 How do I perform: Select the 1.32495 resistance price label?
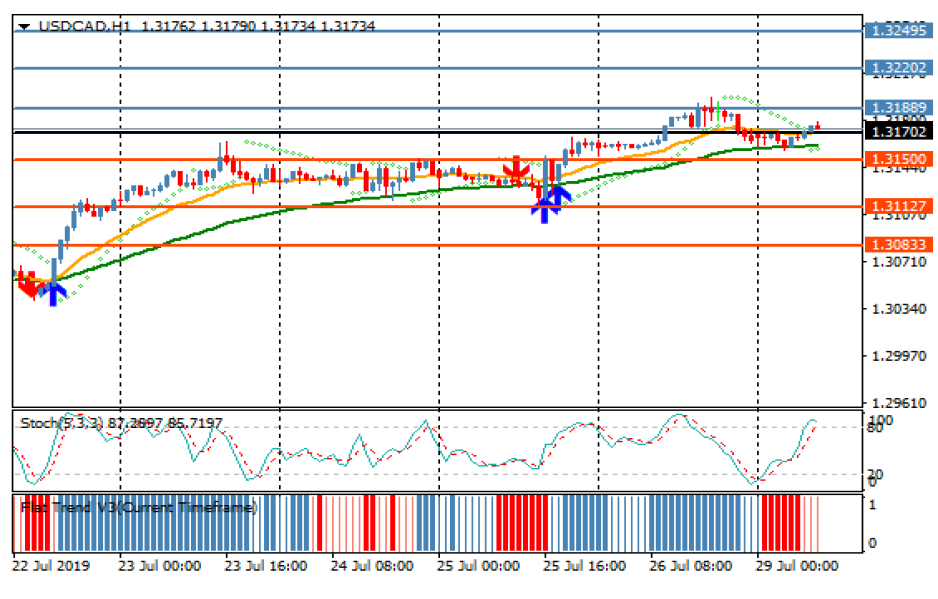[897, 31]
